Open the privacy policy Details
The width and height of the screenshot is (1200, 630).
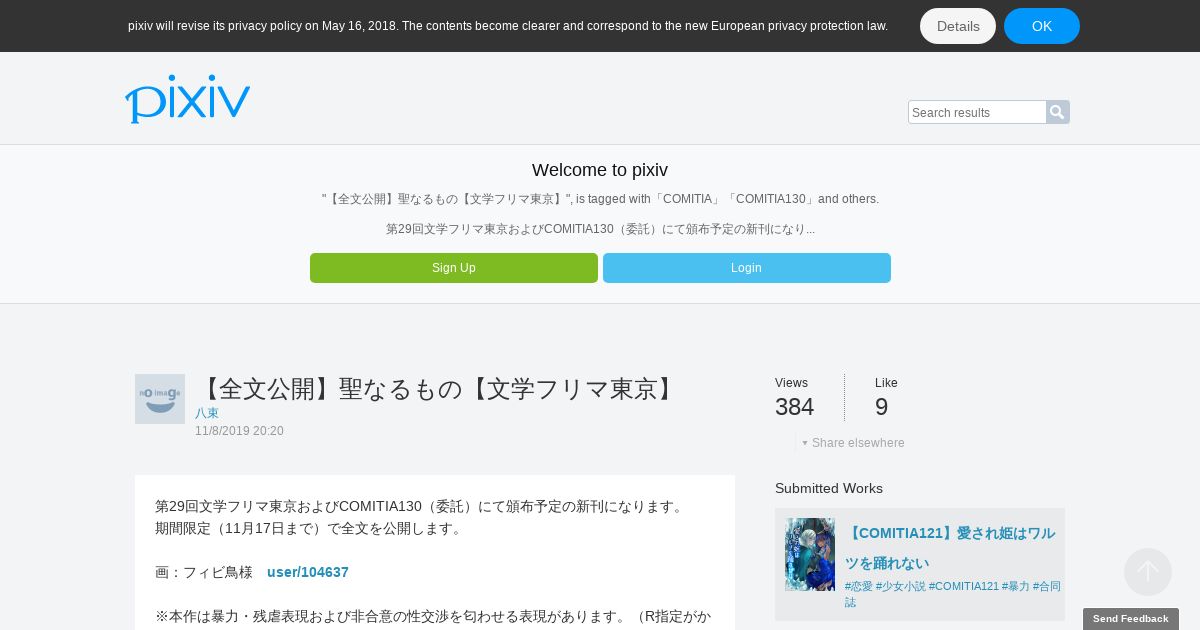(958, 26)
